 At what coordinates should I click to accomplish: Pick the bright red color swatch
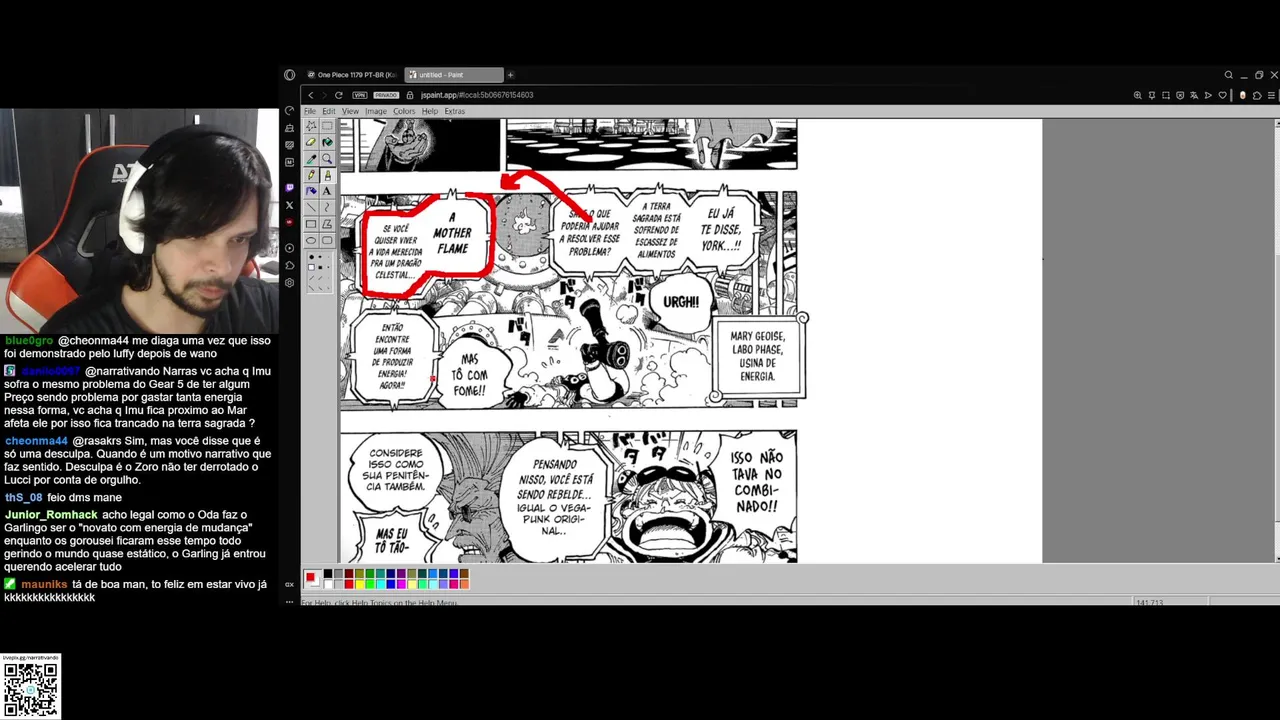tap(349, 584)
